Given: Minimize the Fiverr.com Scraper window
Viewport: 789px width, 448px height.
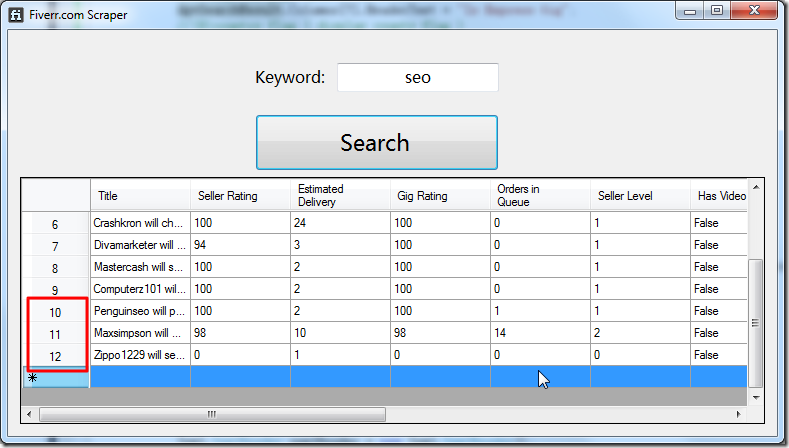Looking at the screenshot, I should (690, 11).
